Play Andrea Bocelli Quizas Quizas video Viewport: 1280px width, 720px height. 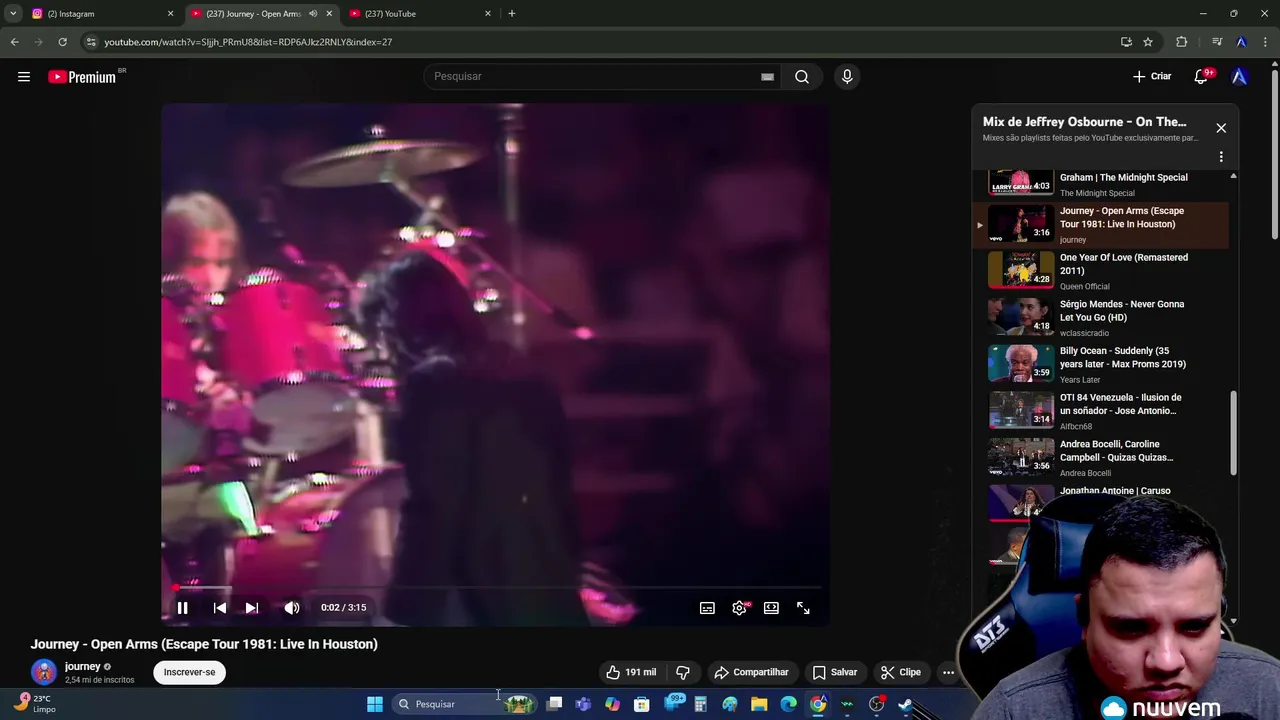tap(1100, 457)
